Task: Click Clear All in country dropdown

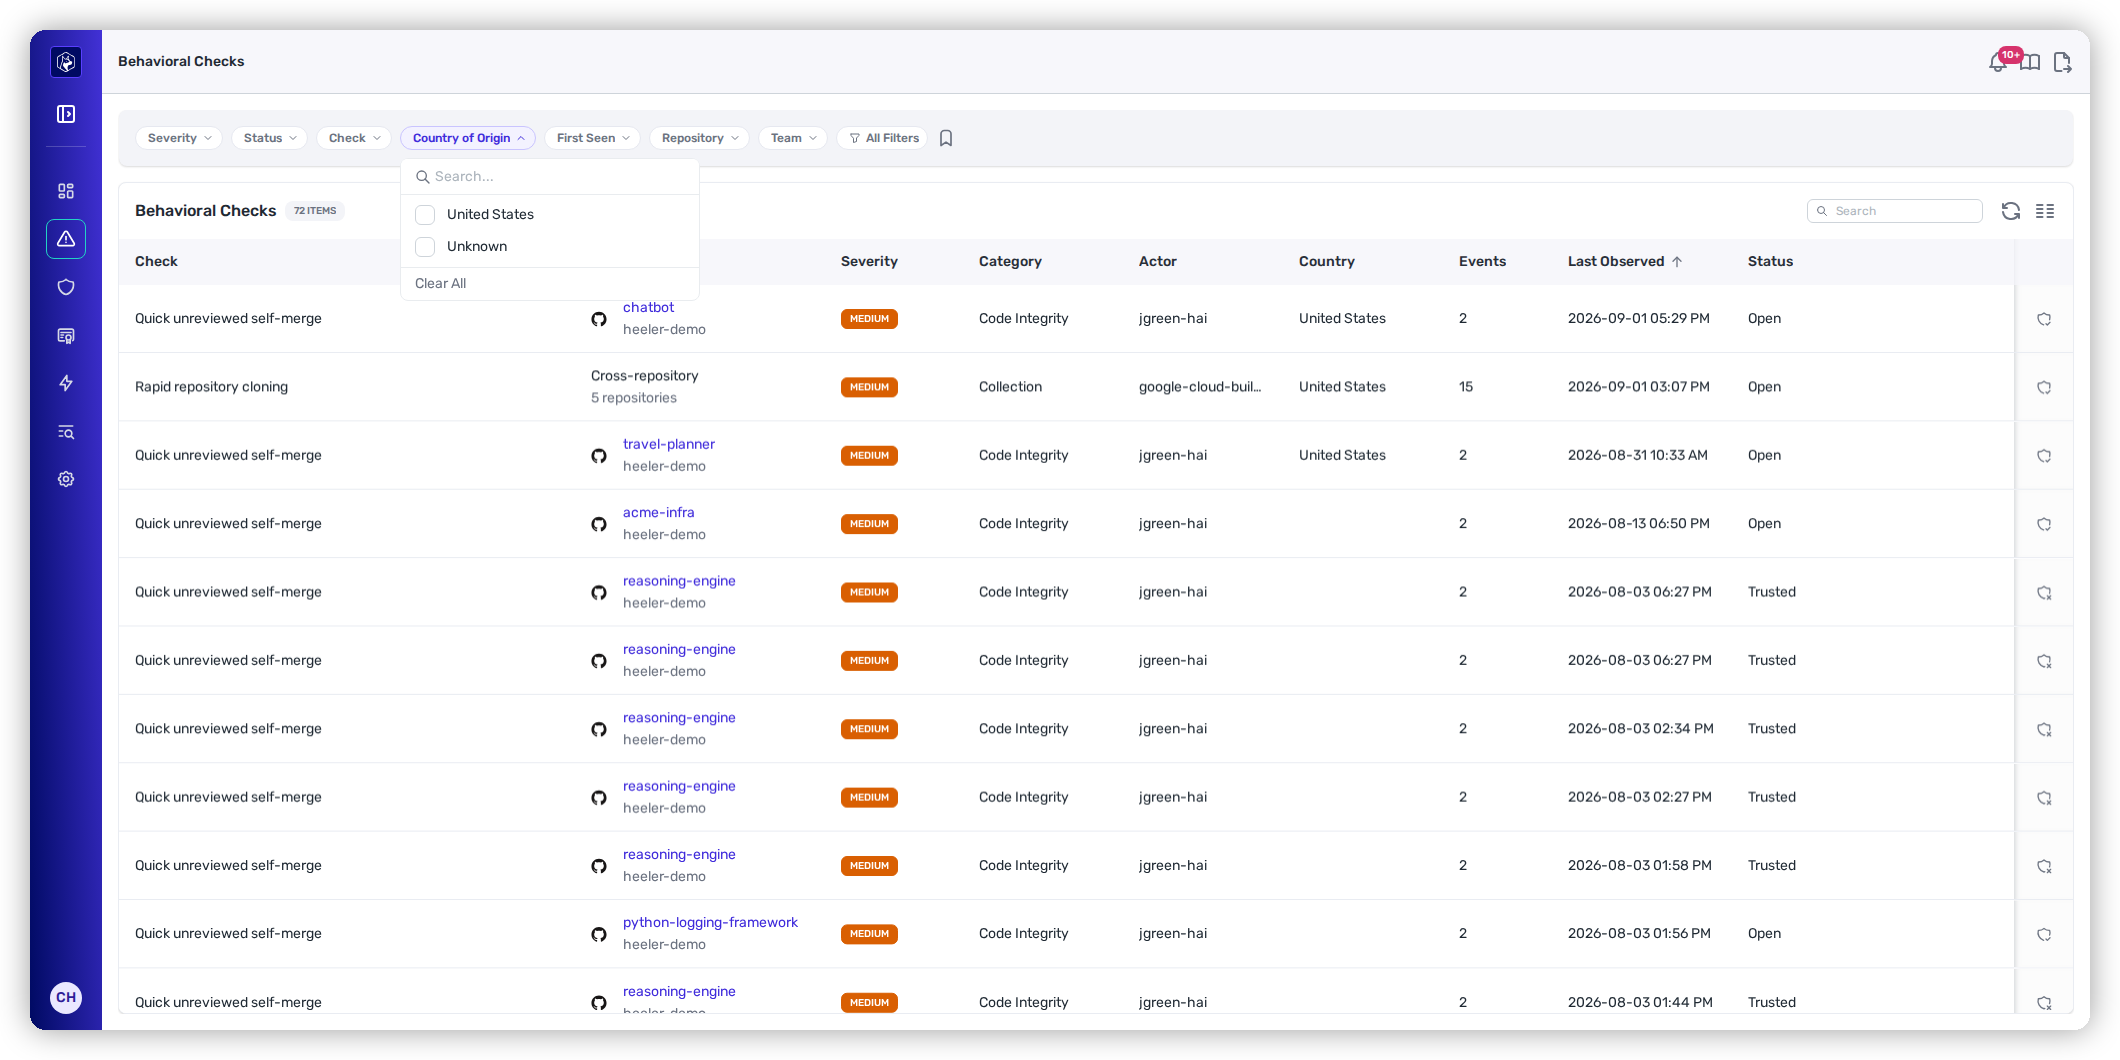Action: pos(440,283)
